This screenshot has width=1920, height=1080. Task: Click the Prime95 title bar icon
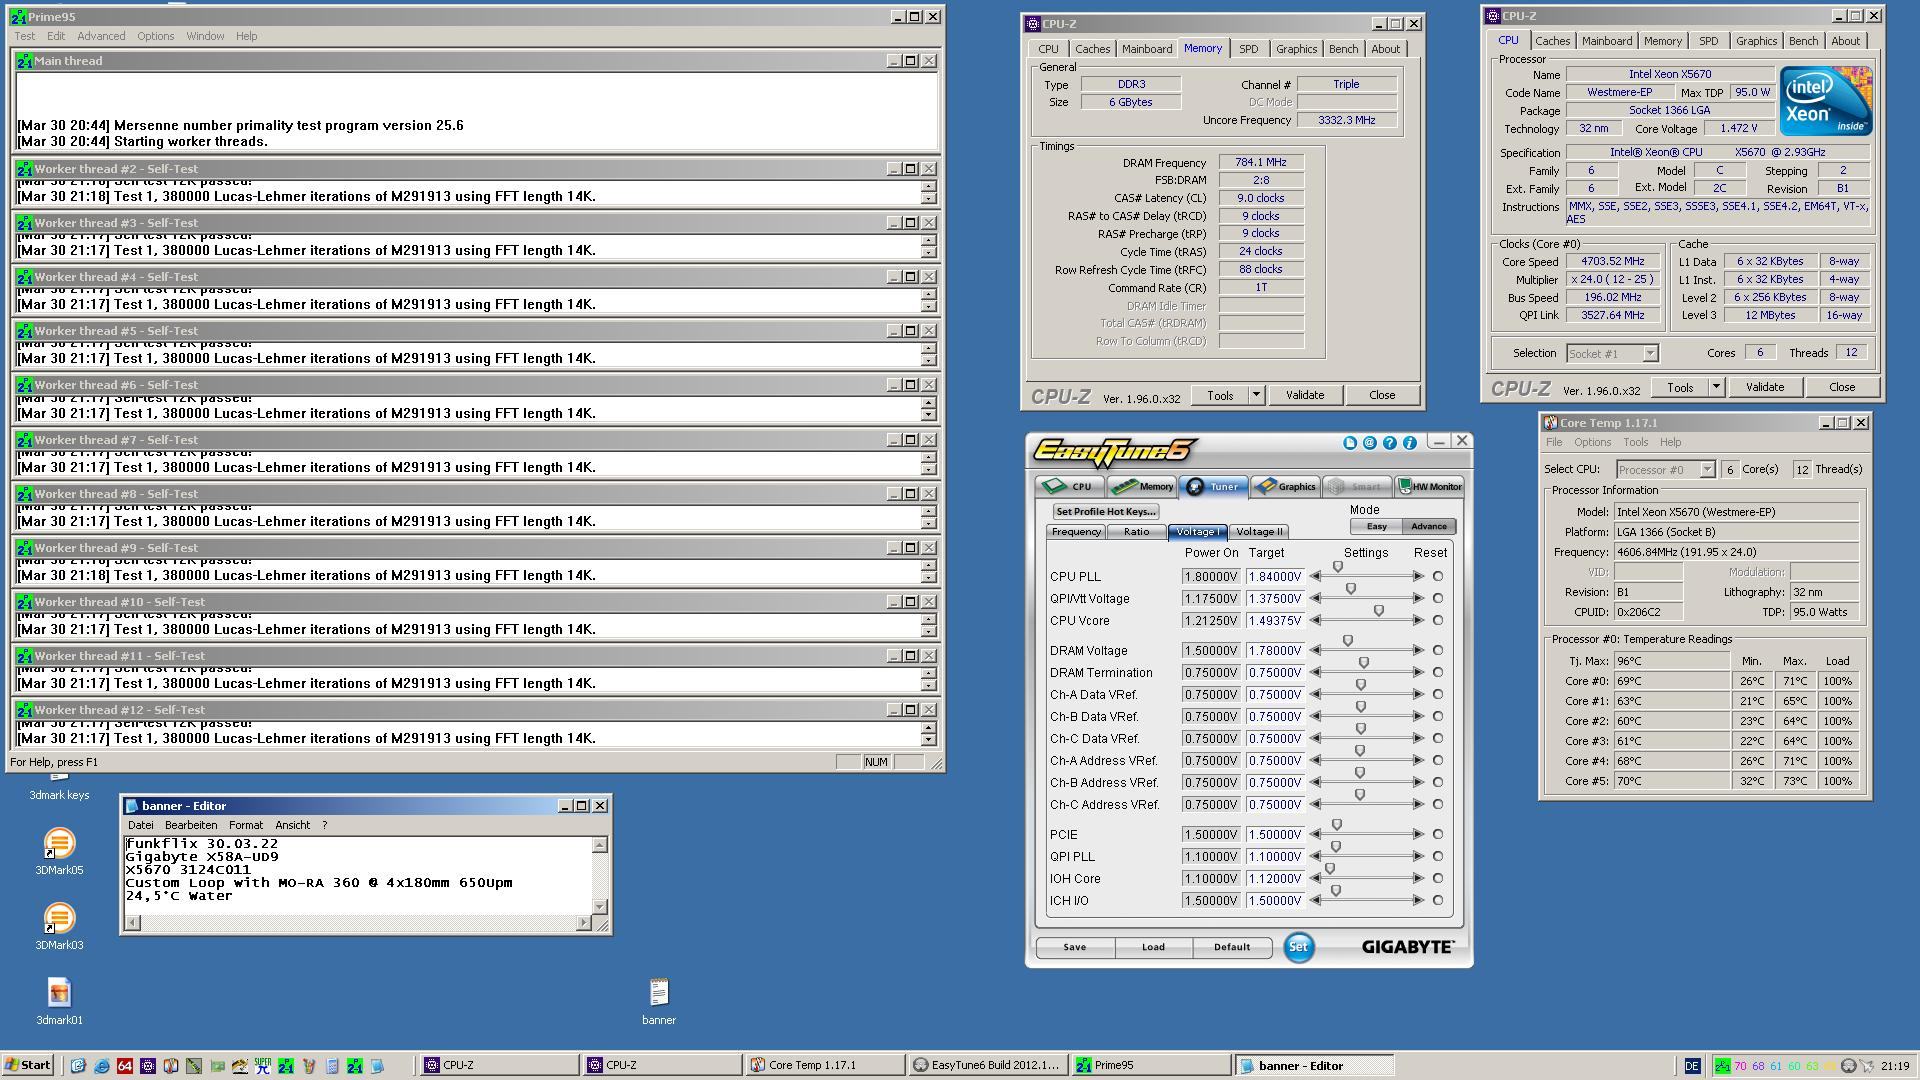[x=19, y=17]
